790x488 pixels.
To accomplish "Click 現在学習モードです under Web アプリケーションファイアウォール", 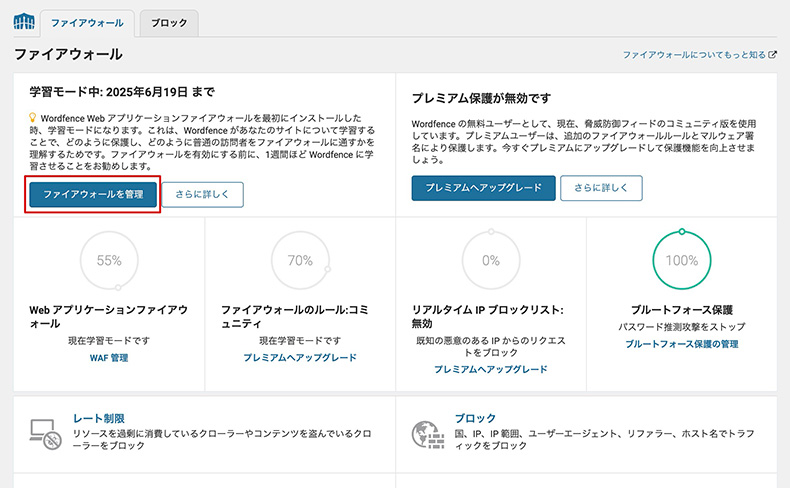I will pyautogui.click(x=109, y=341).
